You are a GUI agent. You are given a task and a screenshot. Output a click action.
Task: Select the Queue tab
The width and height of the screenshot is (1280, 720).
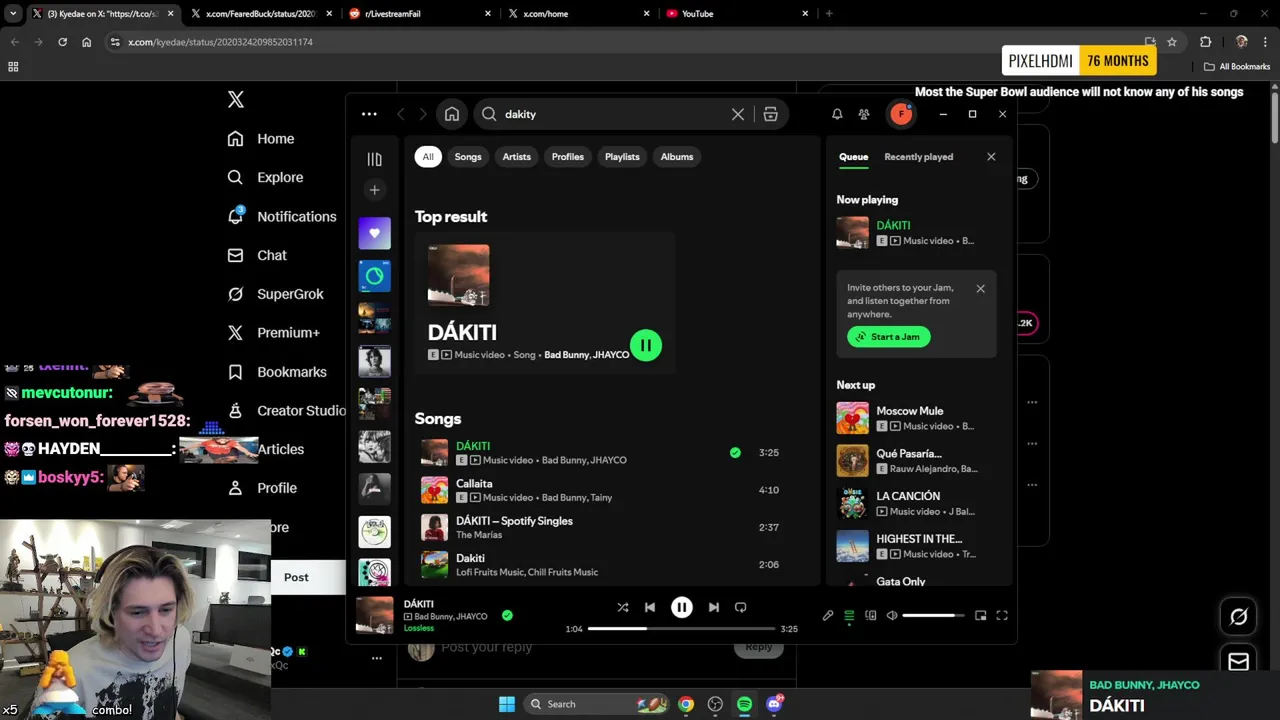click(853, 157)
